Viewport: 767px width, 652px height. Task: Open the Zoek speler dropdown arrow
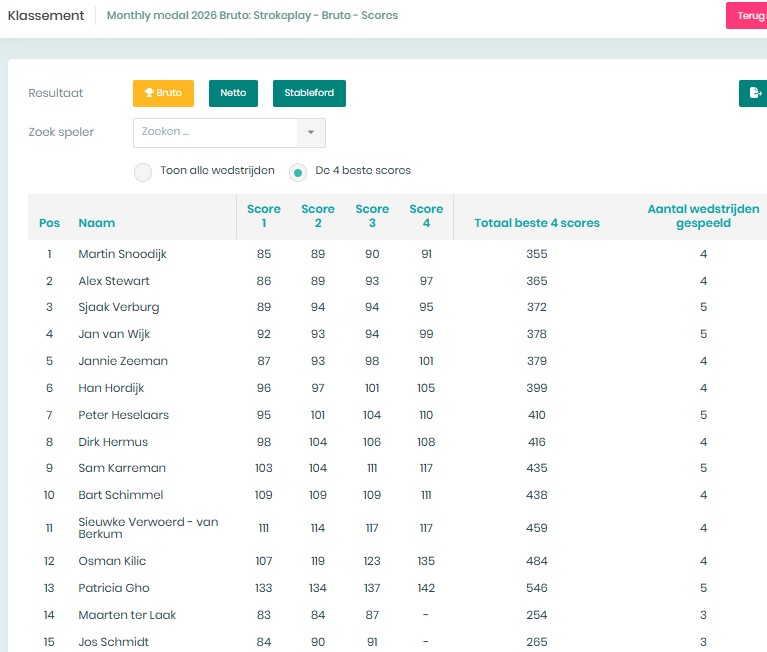pyautogui.click(x=311, y=133)
